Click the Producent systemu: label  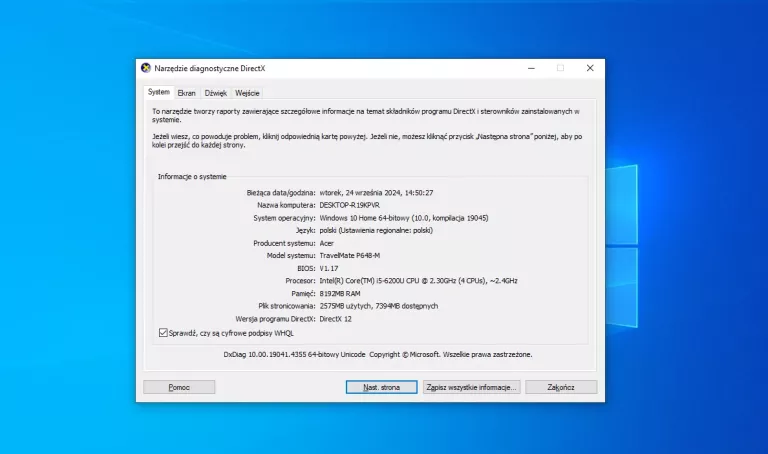click(x=284, y=243)
